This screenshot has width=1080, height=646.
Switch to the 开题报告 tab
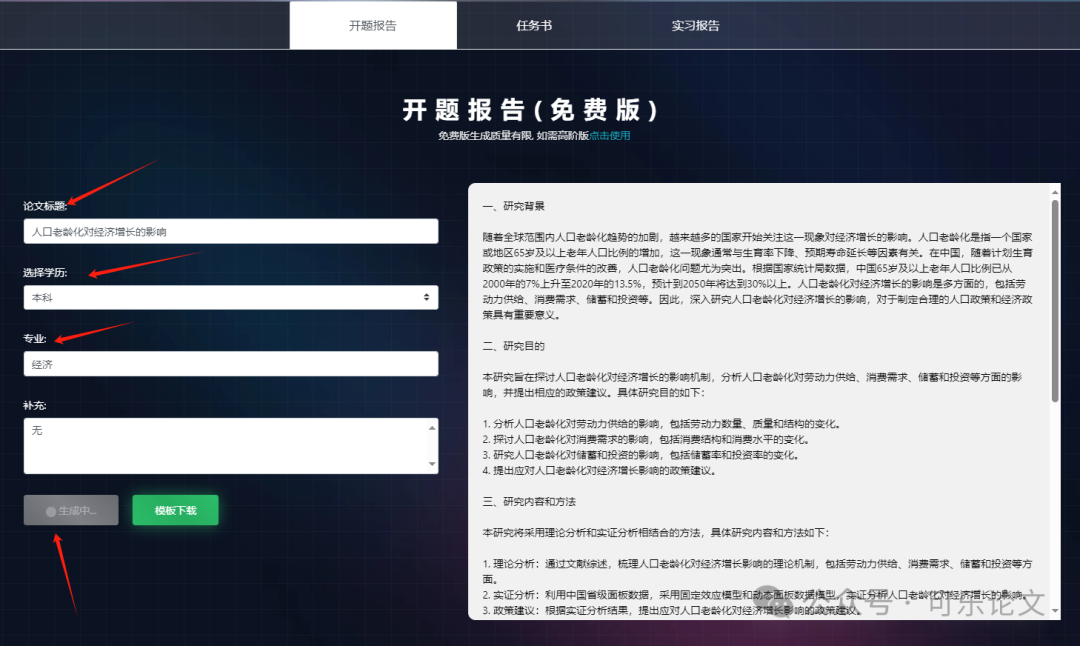click(372, 25)
